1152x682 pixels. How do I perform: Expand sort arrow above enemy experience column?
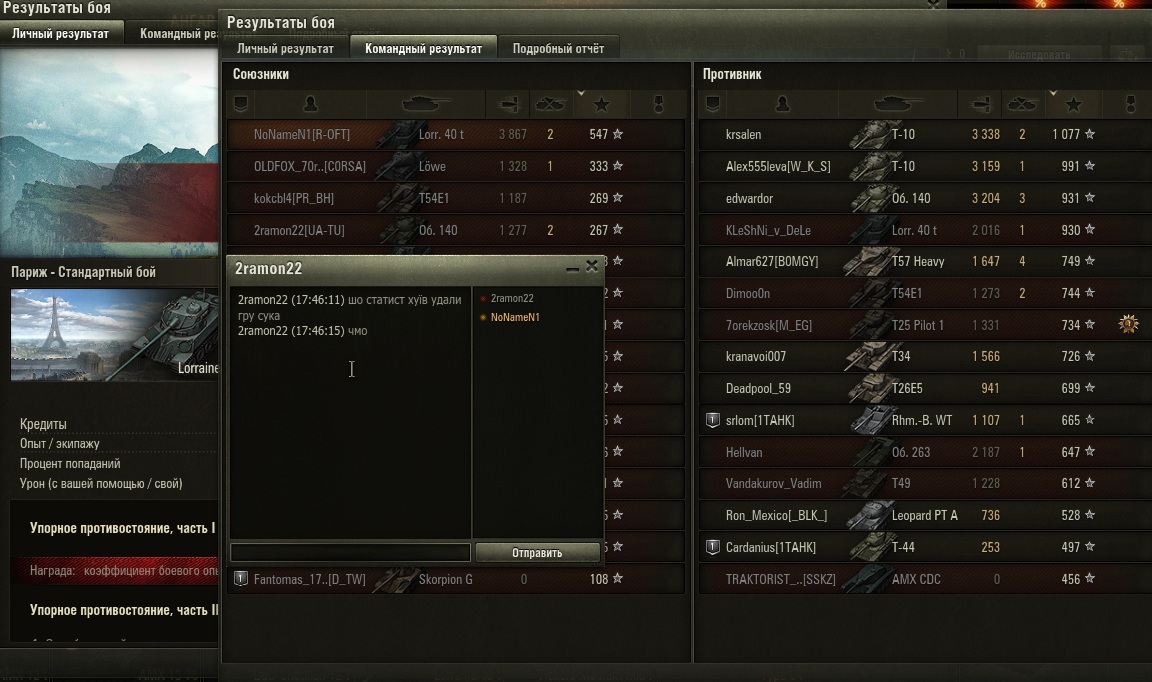click(1053, 93)
